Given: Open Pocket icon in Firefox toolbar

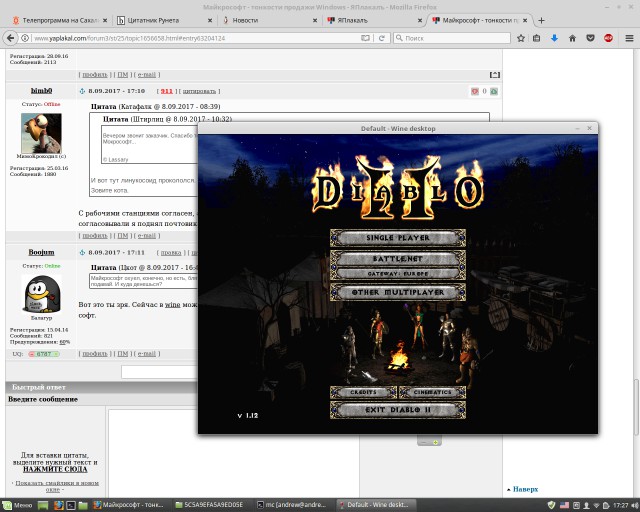Looking at the screenshot, I should click(x=590, y=38).
